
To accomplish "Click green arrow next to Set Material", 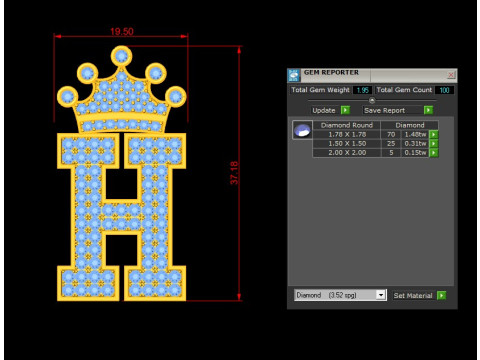I will tap(441, 295).
